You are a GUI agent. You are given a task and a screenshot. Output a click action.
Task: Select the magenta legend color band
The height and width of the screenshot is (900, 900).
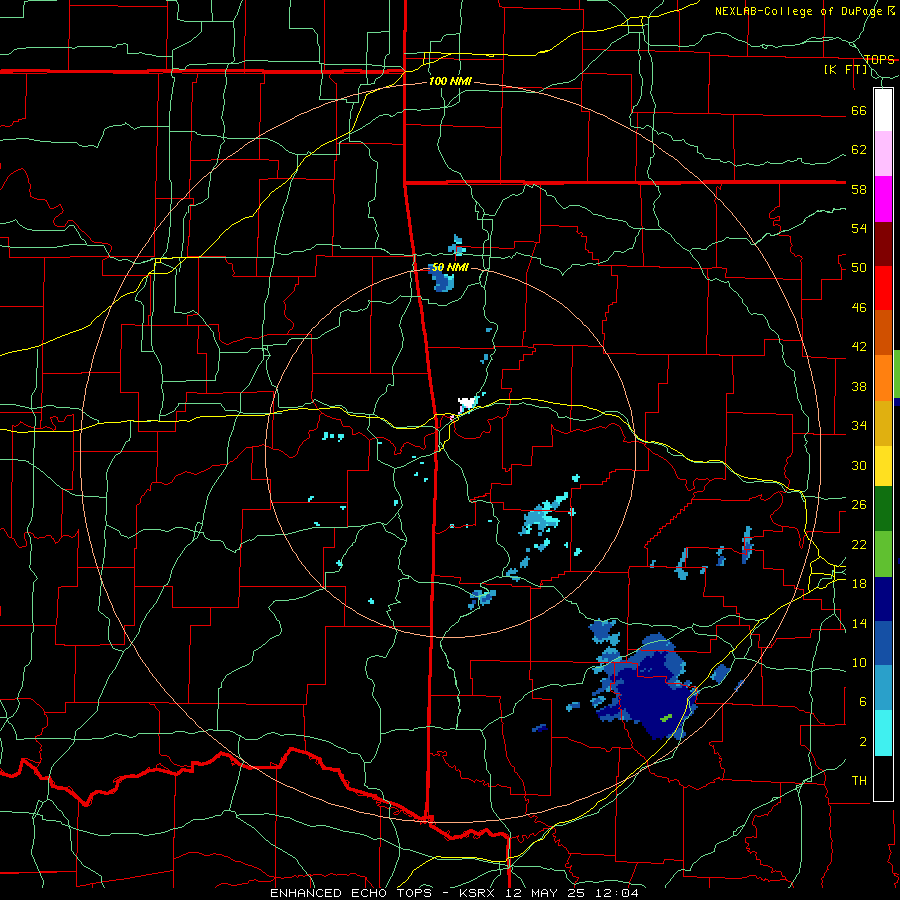point(883,199)
